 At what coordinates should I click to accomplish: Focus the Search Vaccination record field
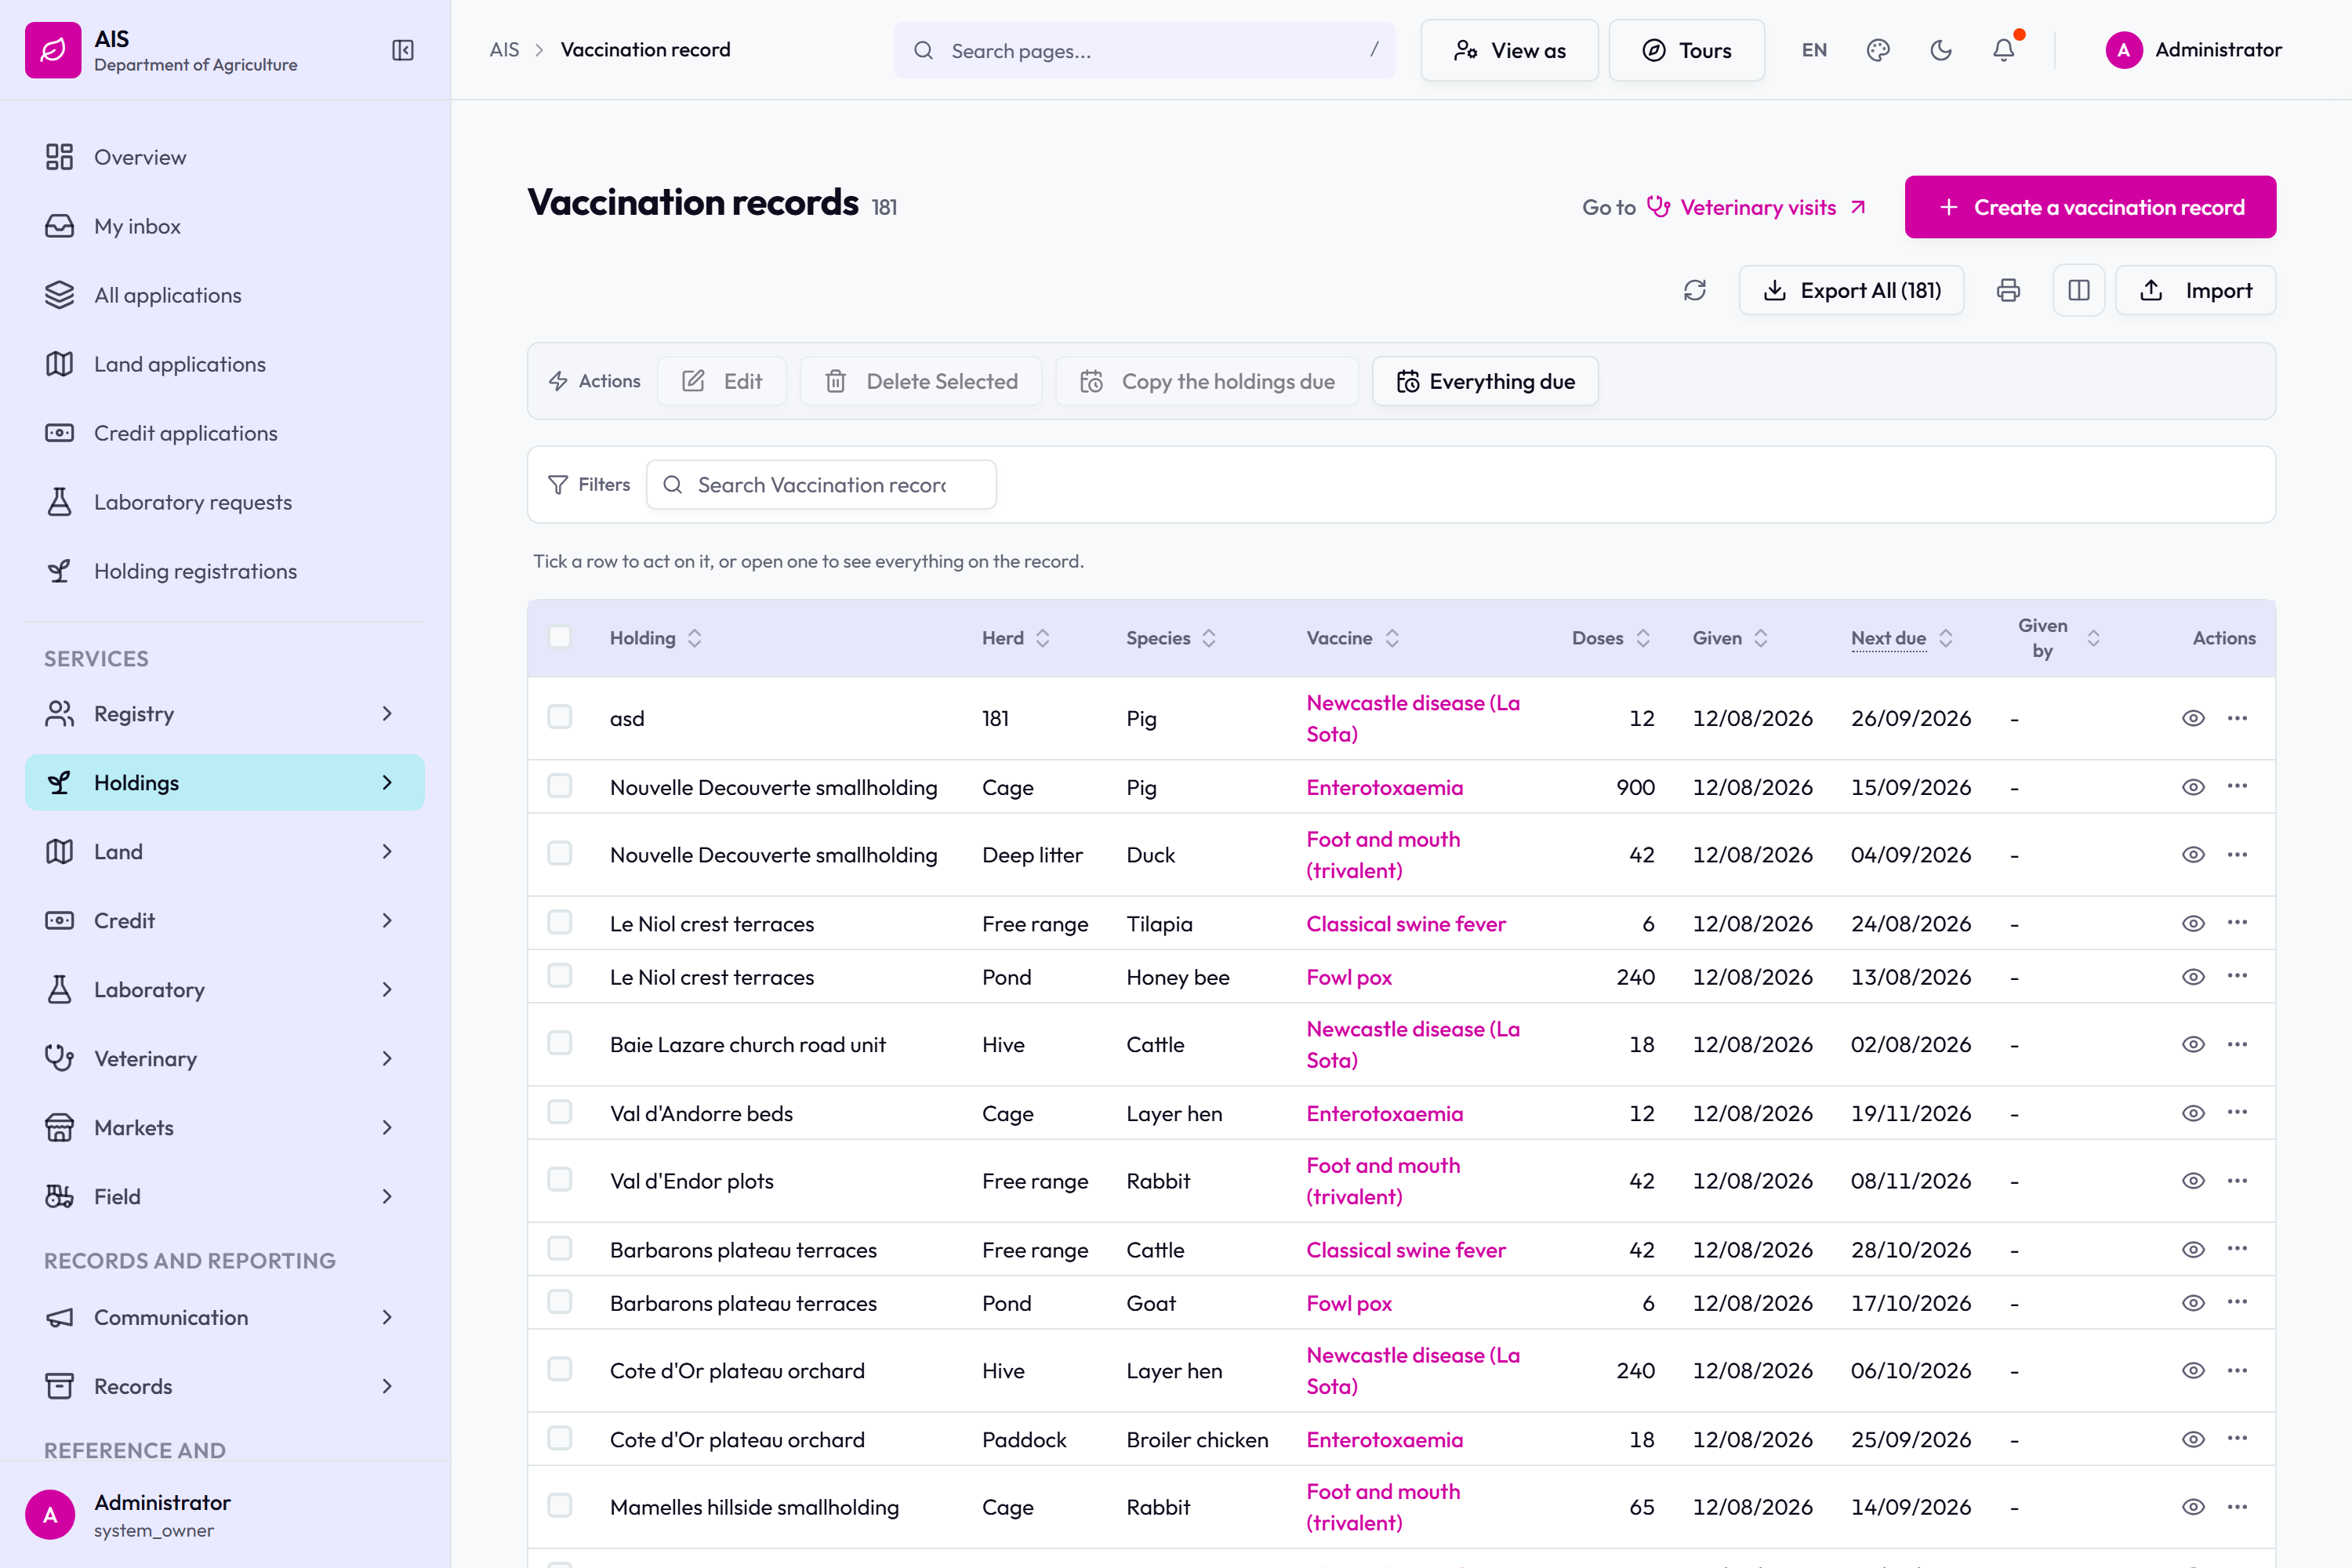(x=821, y=484)
